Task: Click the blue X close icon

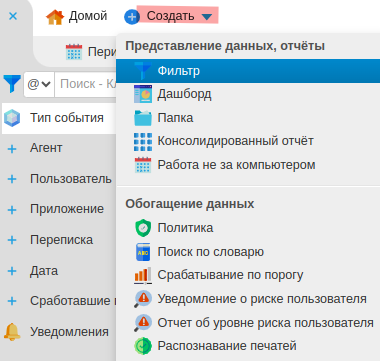Action: 13,16
